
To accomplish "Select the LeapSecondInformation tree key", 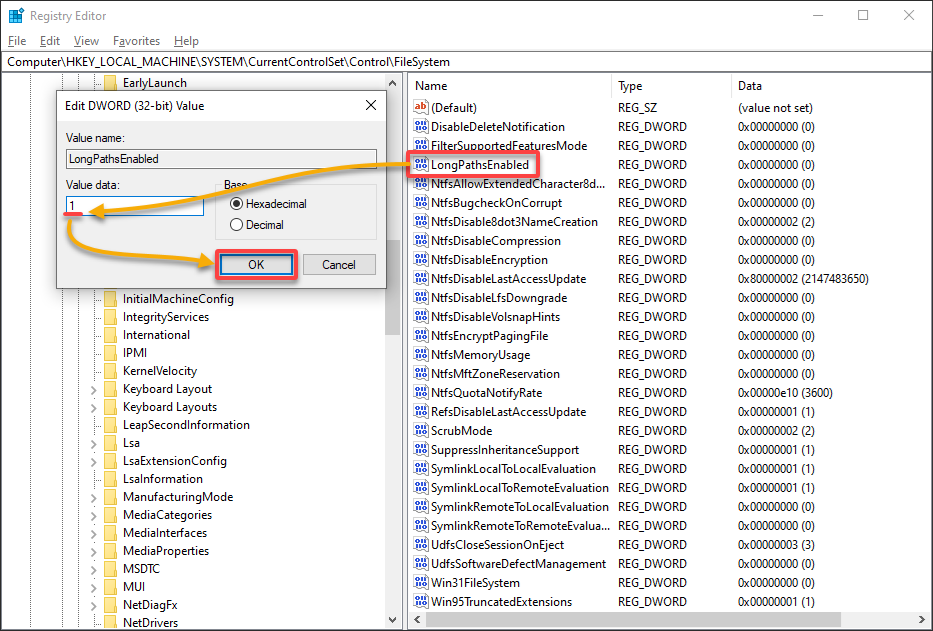I will click(186, 425).
